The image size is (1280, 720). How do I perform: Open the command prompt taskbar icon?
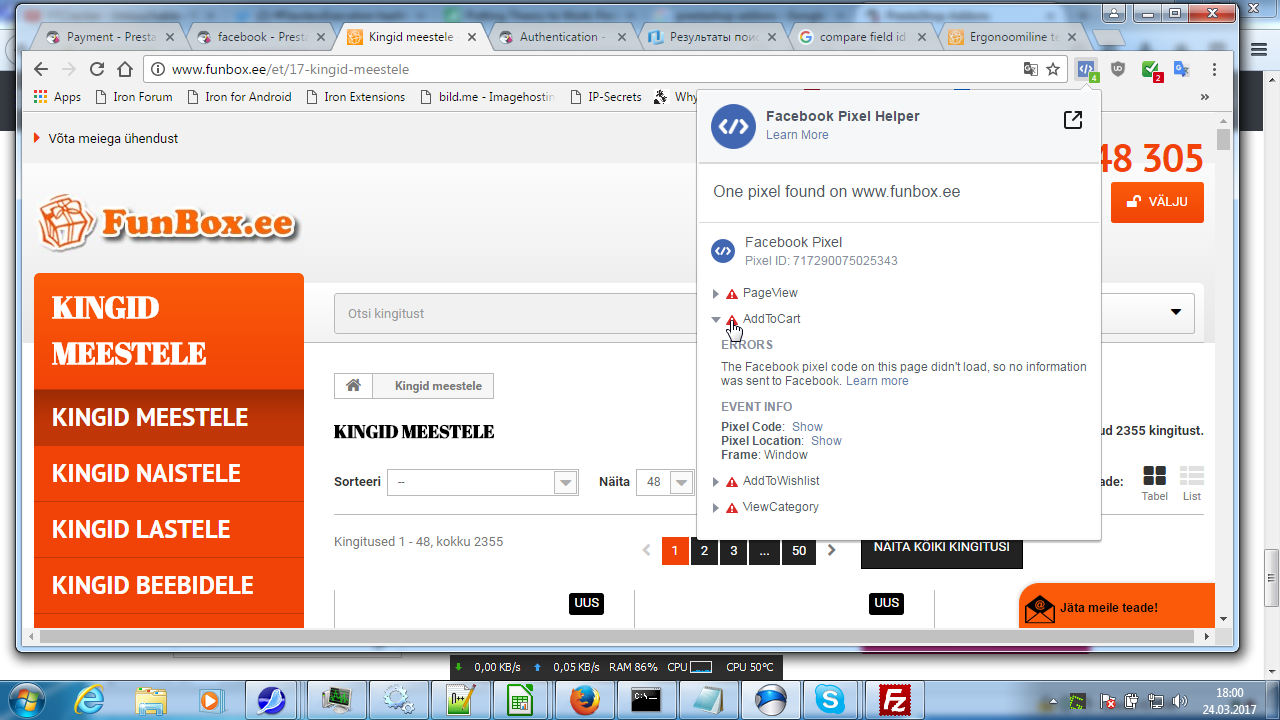tap(646, 699)
